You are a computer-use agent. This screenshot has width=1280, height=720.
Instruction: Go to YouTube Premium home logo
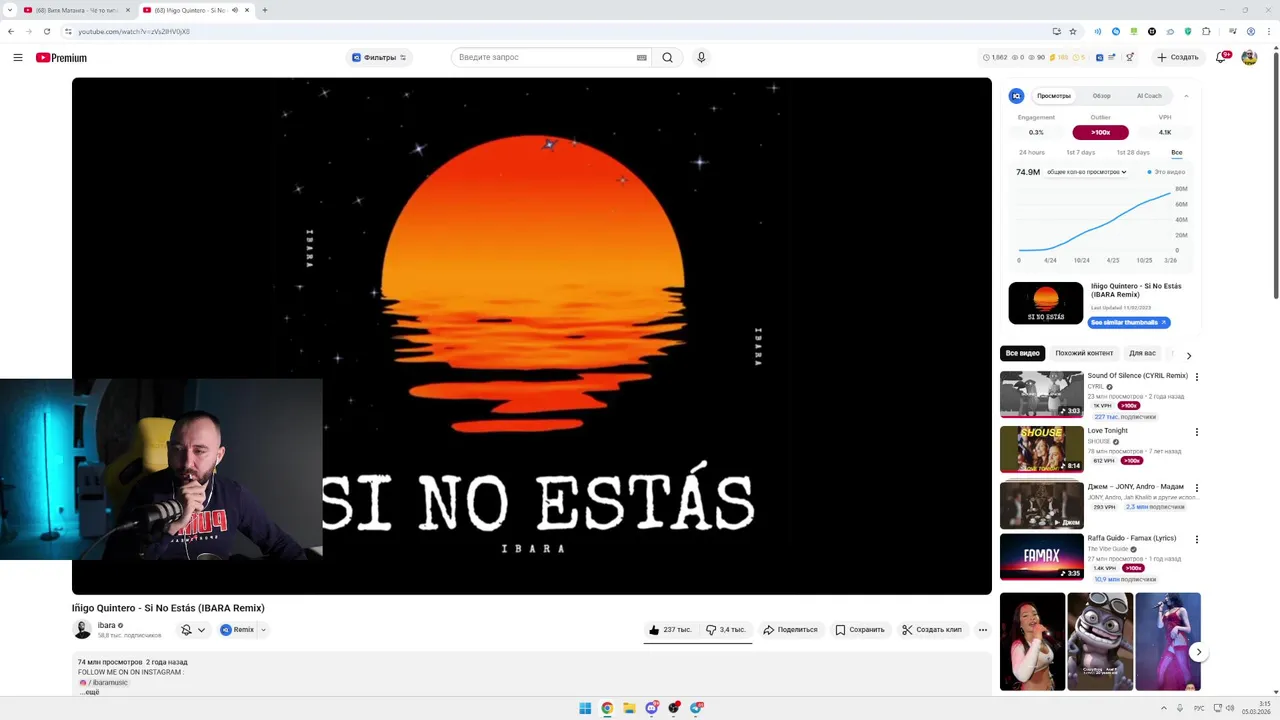pyautogui.click(x=61, y=58)
